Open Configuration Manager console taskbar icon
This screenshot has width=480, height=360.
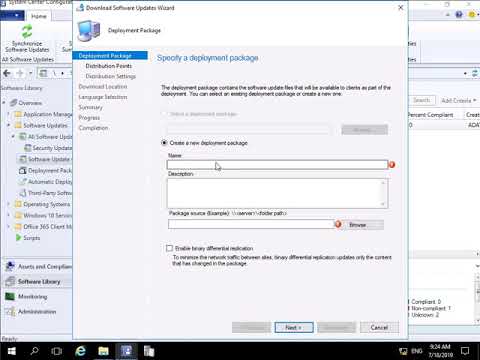(126, 351)
